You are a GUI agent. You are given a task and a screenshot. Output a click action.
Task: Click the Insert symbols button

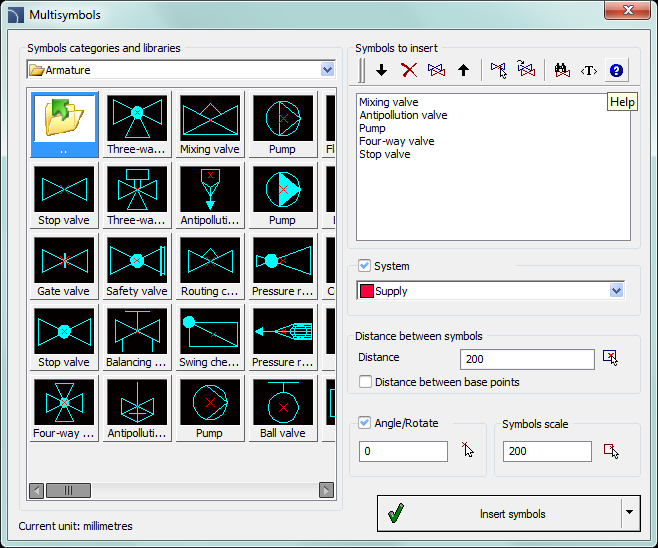pyautogui.click(x=499, y=513)
